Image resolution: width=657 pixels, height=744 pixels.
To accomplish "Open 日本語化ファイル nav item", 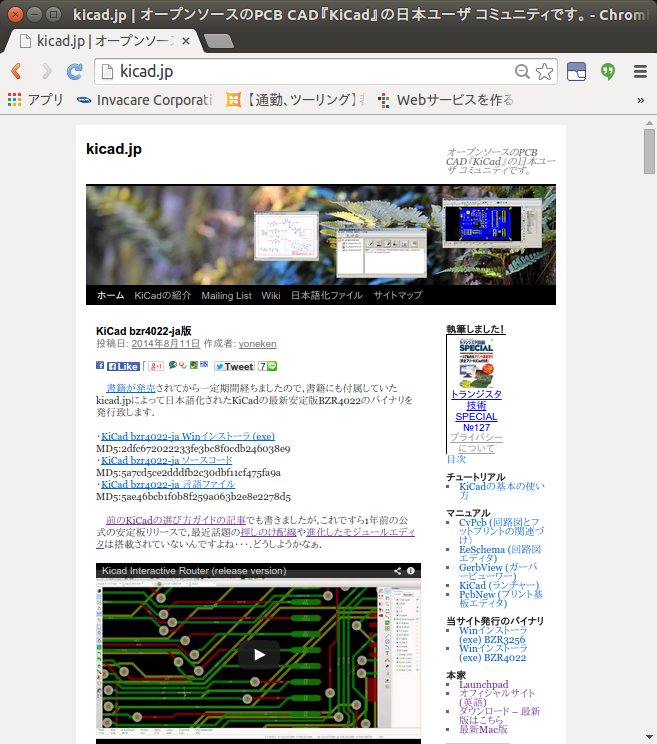I will 327,295.
